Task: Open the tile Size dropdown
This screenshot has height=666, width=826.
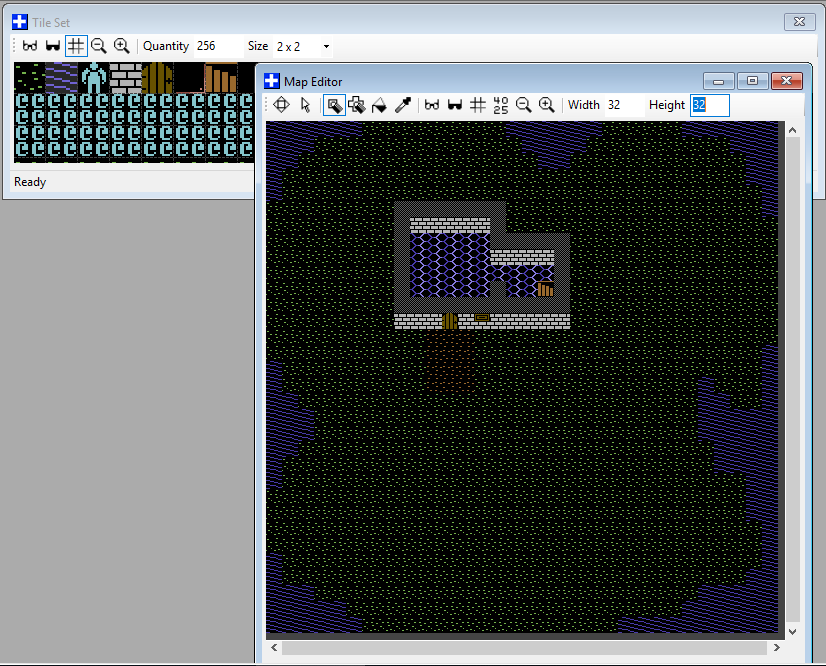Action: (x=326, y=46)
